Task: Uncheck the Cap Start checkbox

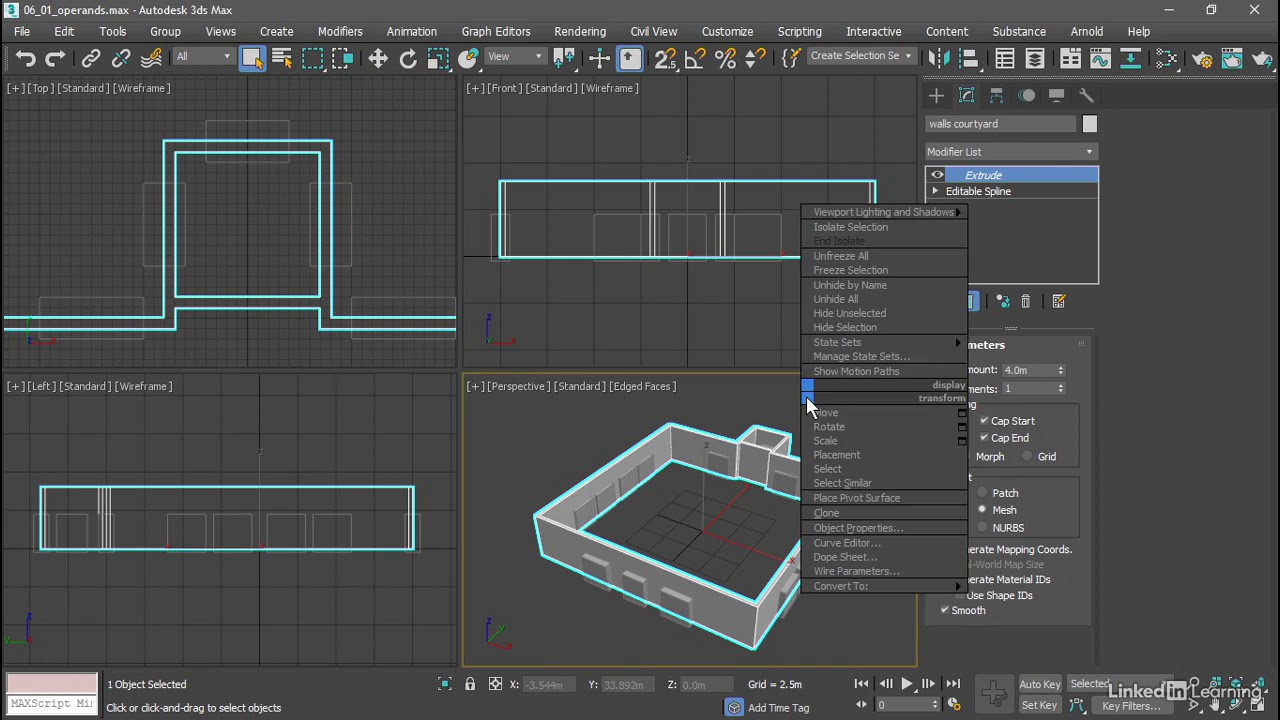Action: (984, 421)
